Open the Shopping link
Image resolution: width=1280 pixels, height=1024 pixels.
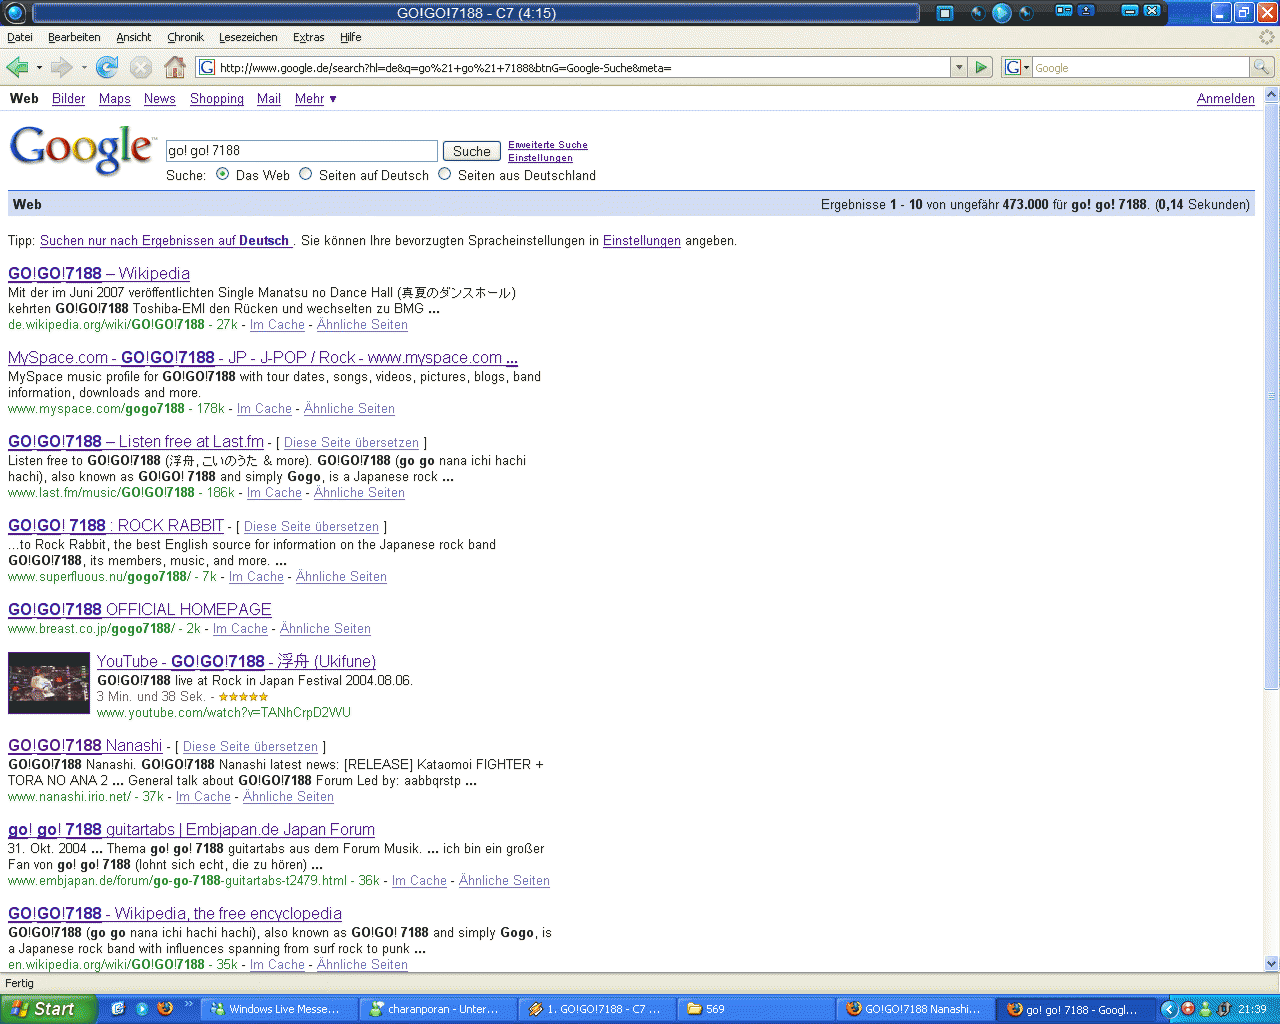pyautogui.click(x=217, y=99)
